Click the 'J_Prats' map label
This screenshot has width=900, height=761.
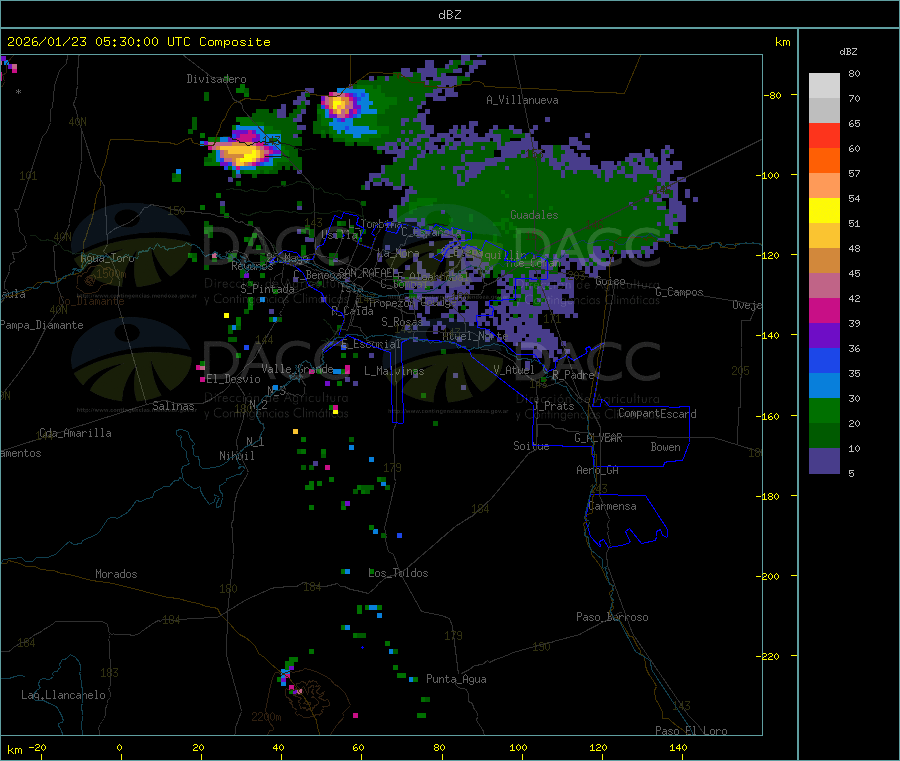click(554, 405)
